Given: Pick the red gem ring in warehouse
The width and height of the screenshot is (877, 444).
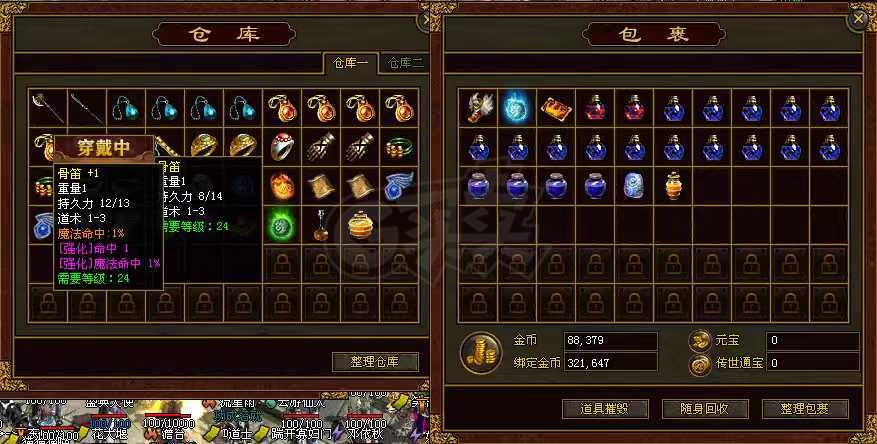Looking at the screenshot, I should [282, 147].
